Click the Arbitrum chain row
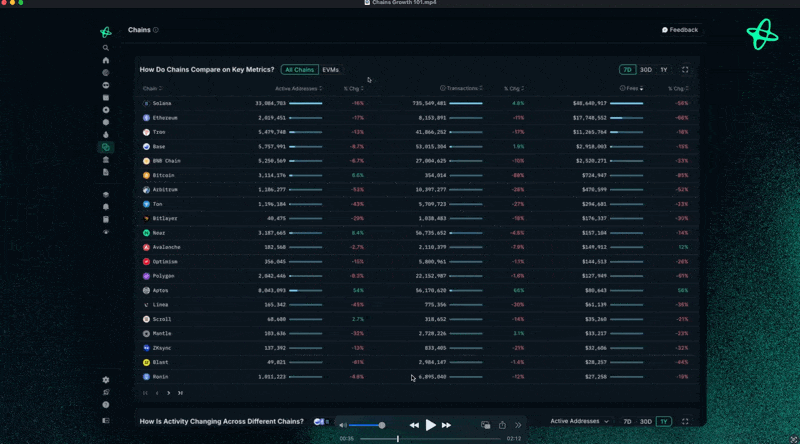The height and width of the screenshot is (444, 800). (x=416, y=190)
